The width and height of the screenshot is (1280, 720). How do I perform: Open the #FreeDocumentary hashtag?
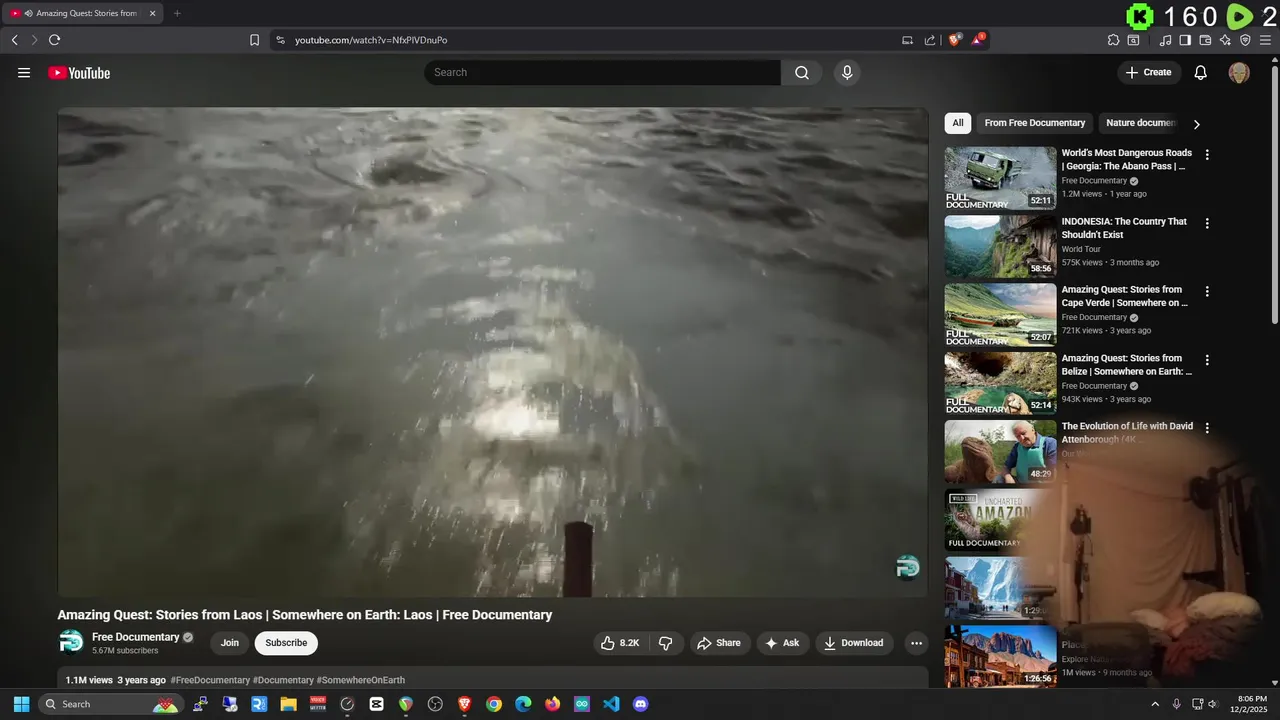210,680
